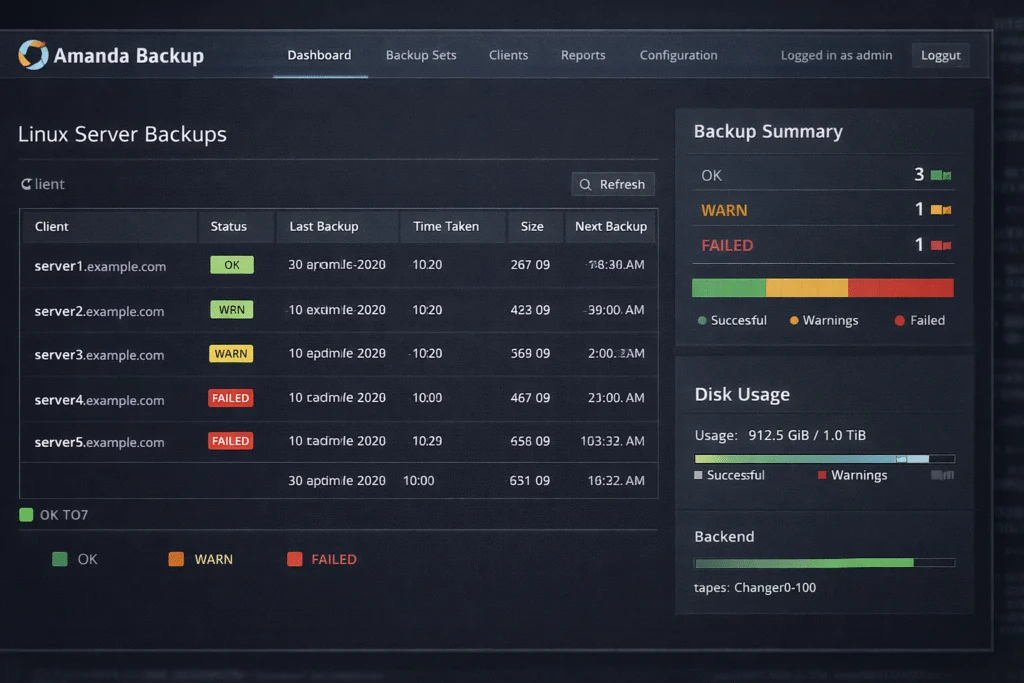Viewport: 1024px width, 683px height.
Task: Open the server1.example.com client link
Action: tap(100, 266)
